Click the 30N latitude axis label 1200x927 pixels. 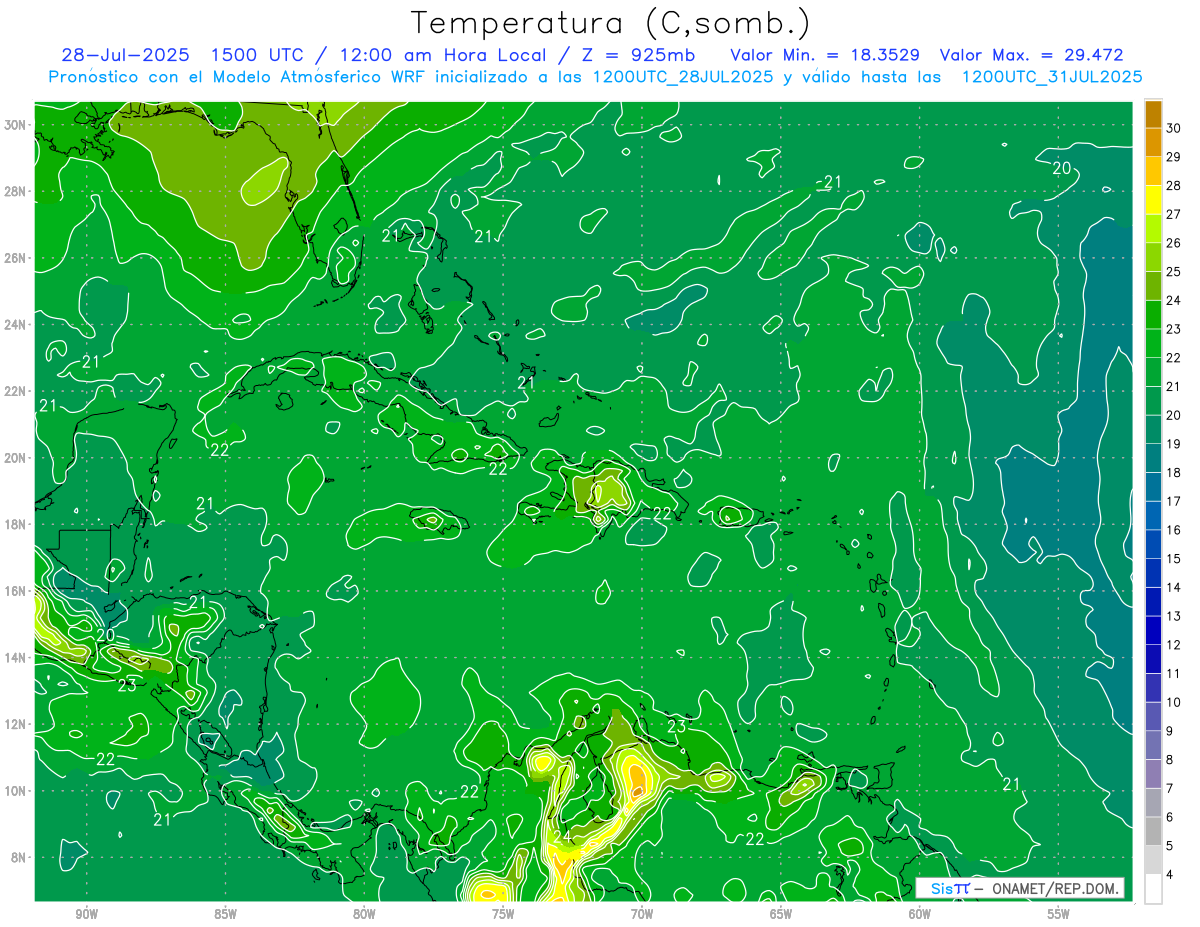(x=16, y=125)
